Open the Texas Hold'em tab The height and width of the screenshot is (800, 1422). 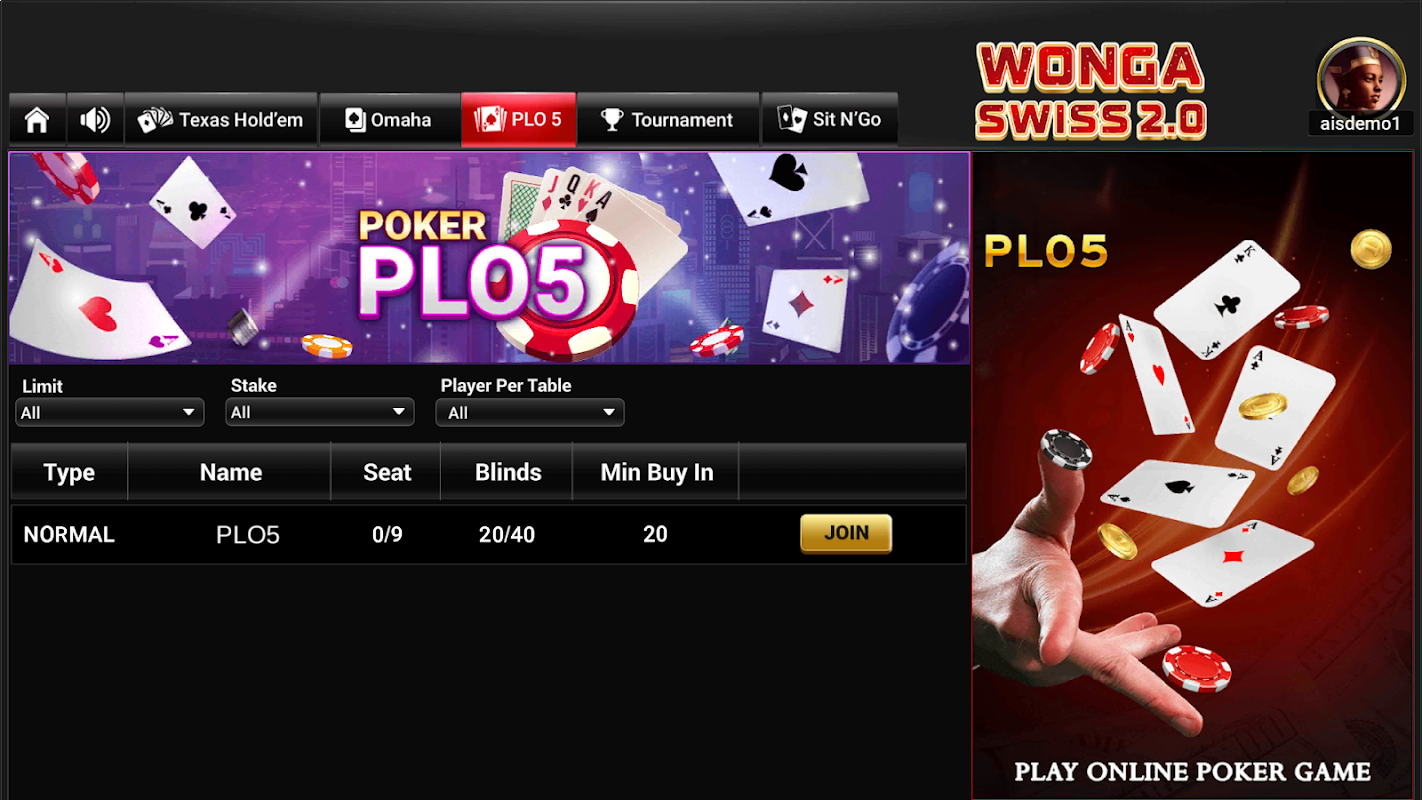click(x=221, y=120)
